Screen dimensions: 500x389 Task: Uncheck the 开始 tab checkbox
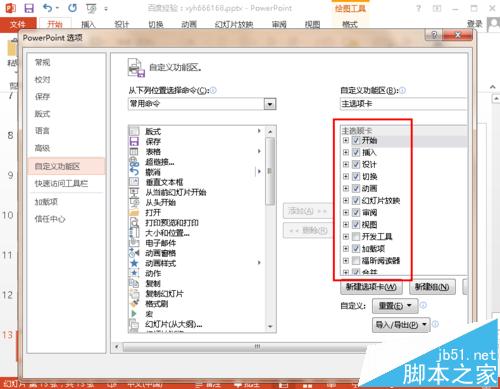(x=356, y=140)
